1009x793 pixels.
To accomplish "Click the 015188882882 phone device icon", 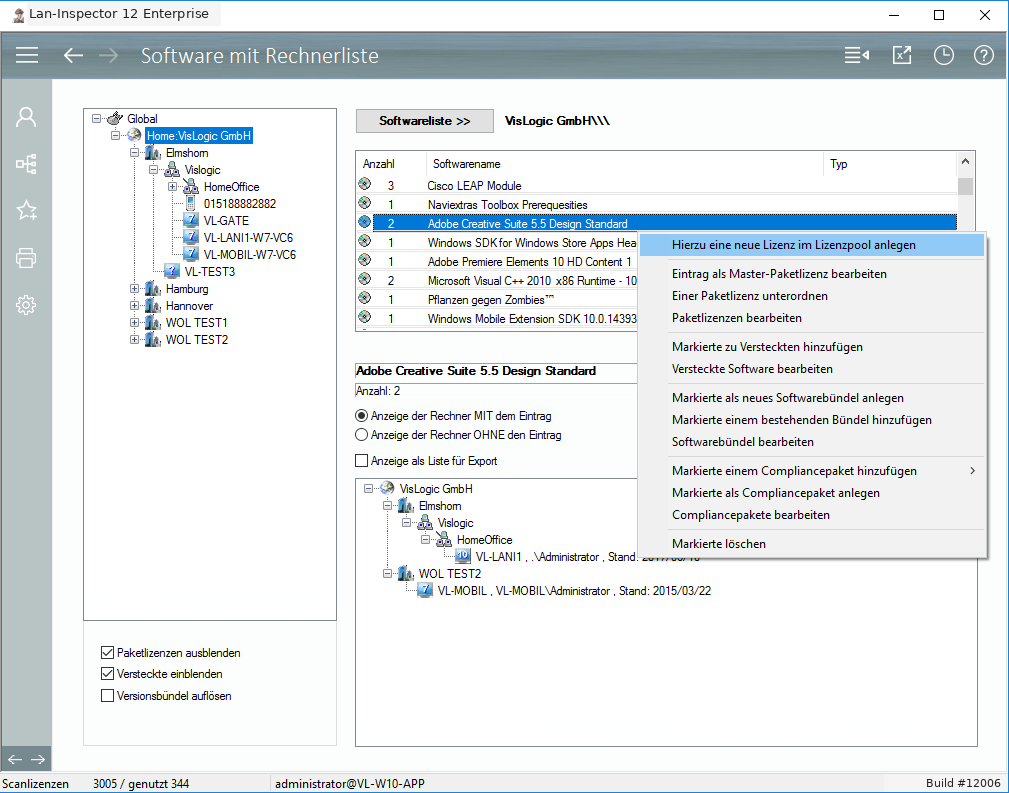I will (x=190, y=203).
